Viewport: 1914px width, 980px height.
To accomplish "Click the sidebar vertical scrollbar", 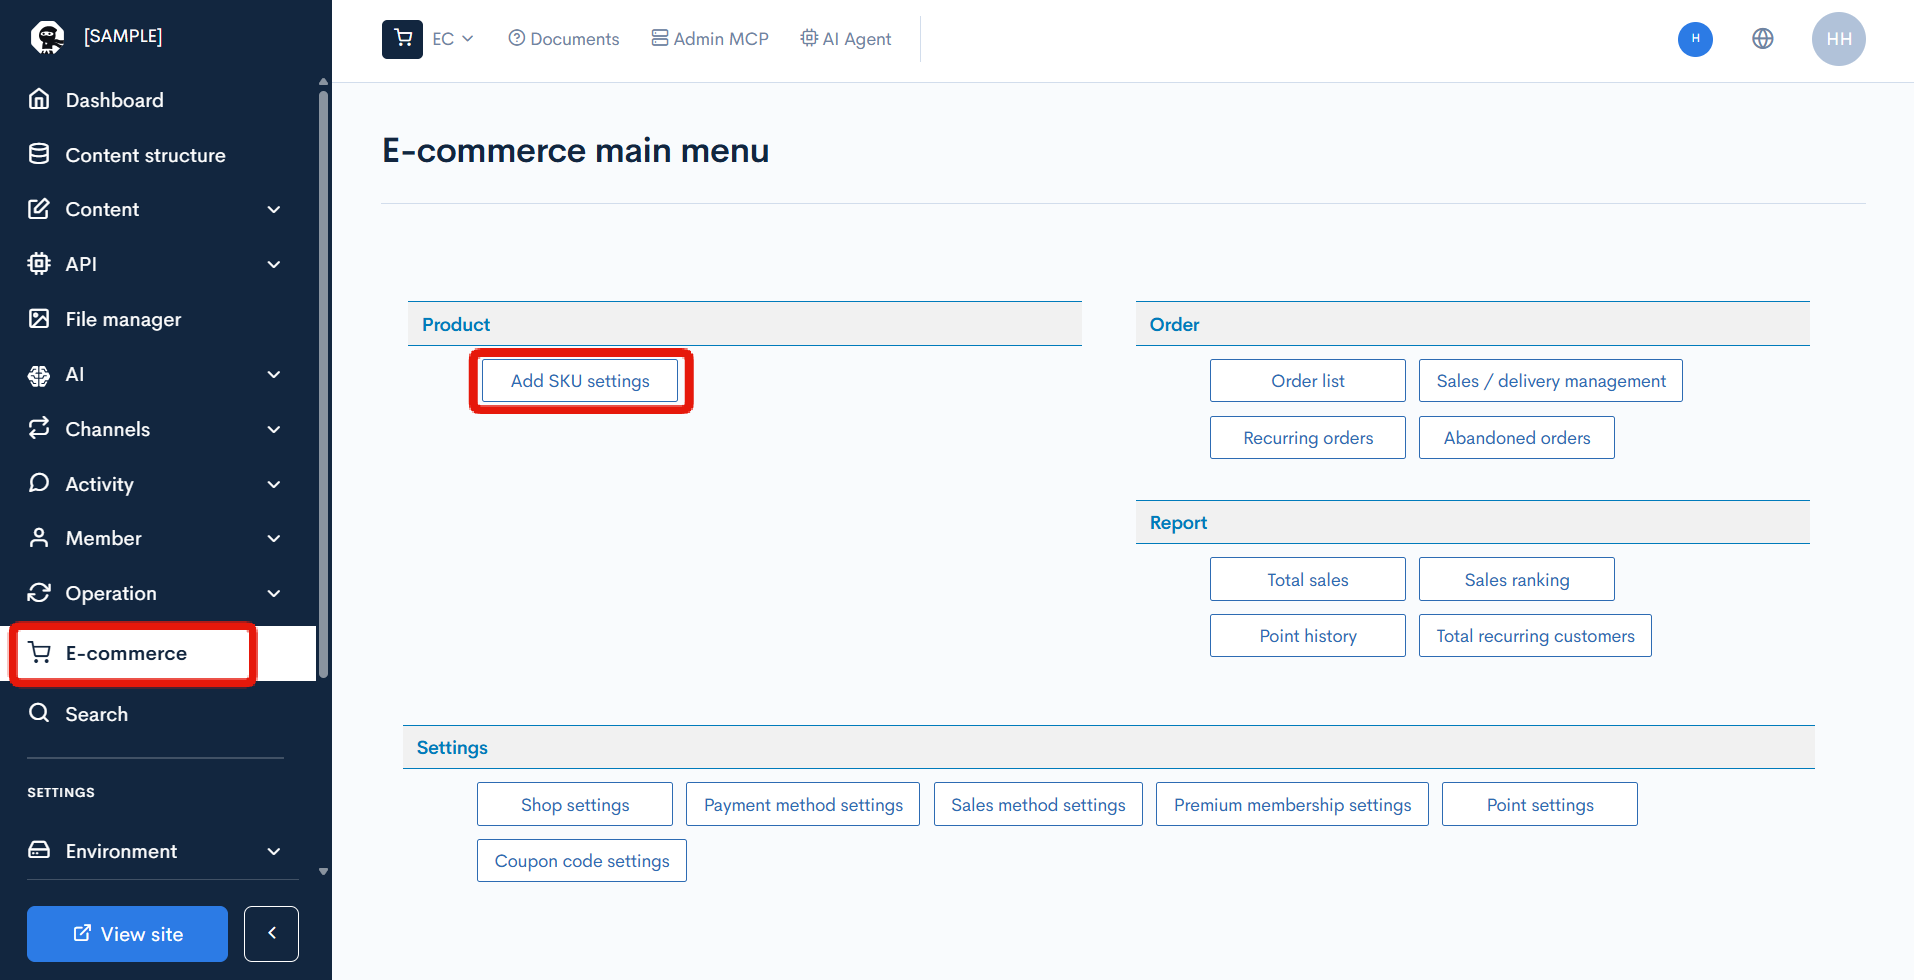I will tap(323, 385).
